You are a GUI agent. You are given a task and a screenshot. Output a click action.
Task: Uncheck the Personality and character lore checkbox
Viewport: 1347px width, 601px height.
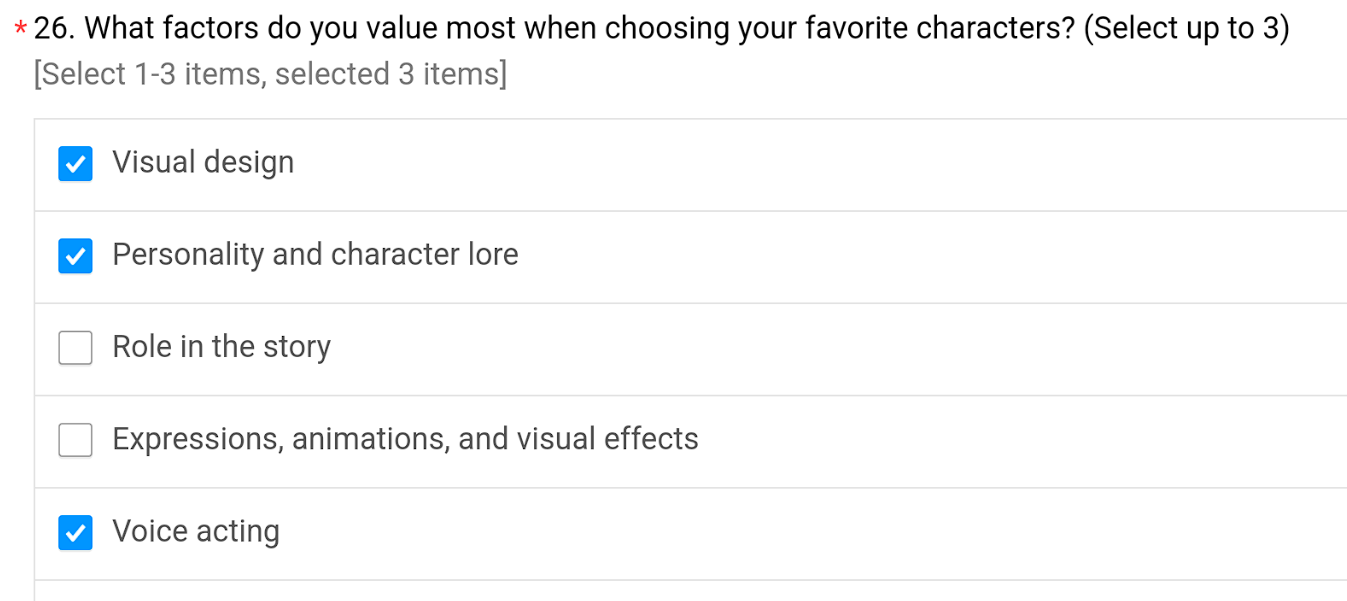point(75,256)
